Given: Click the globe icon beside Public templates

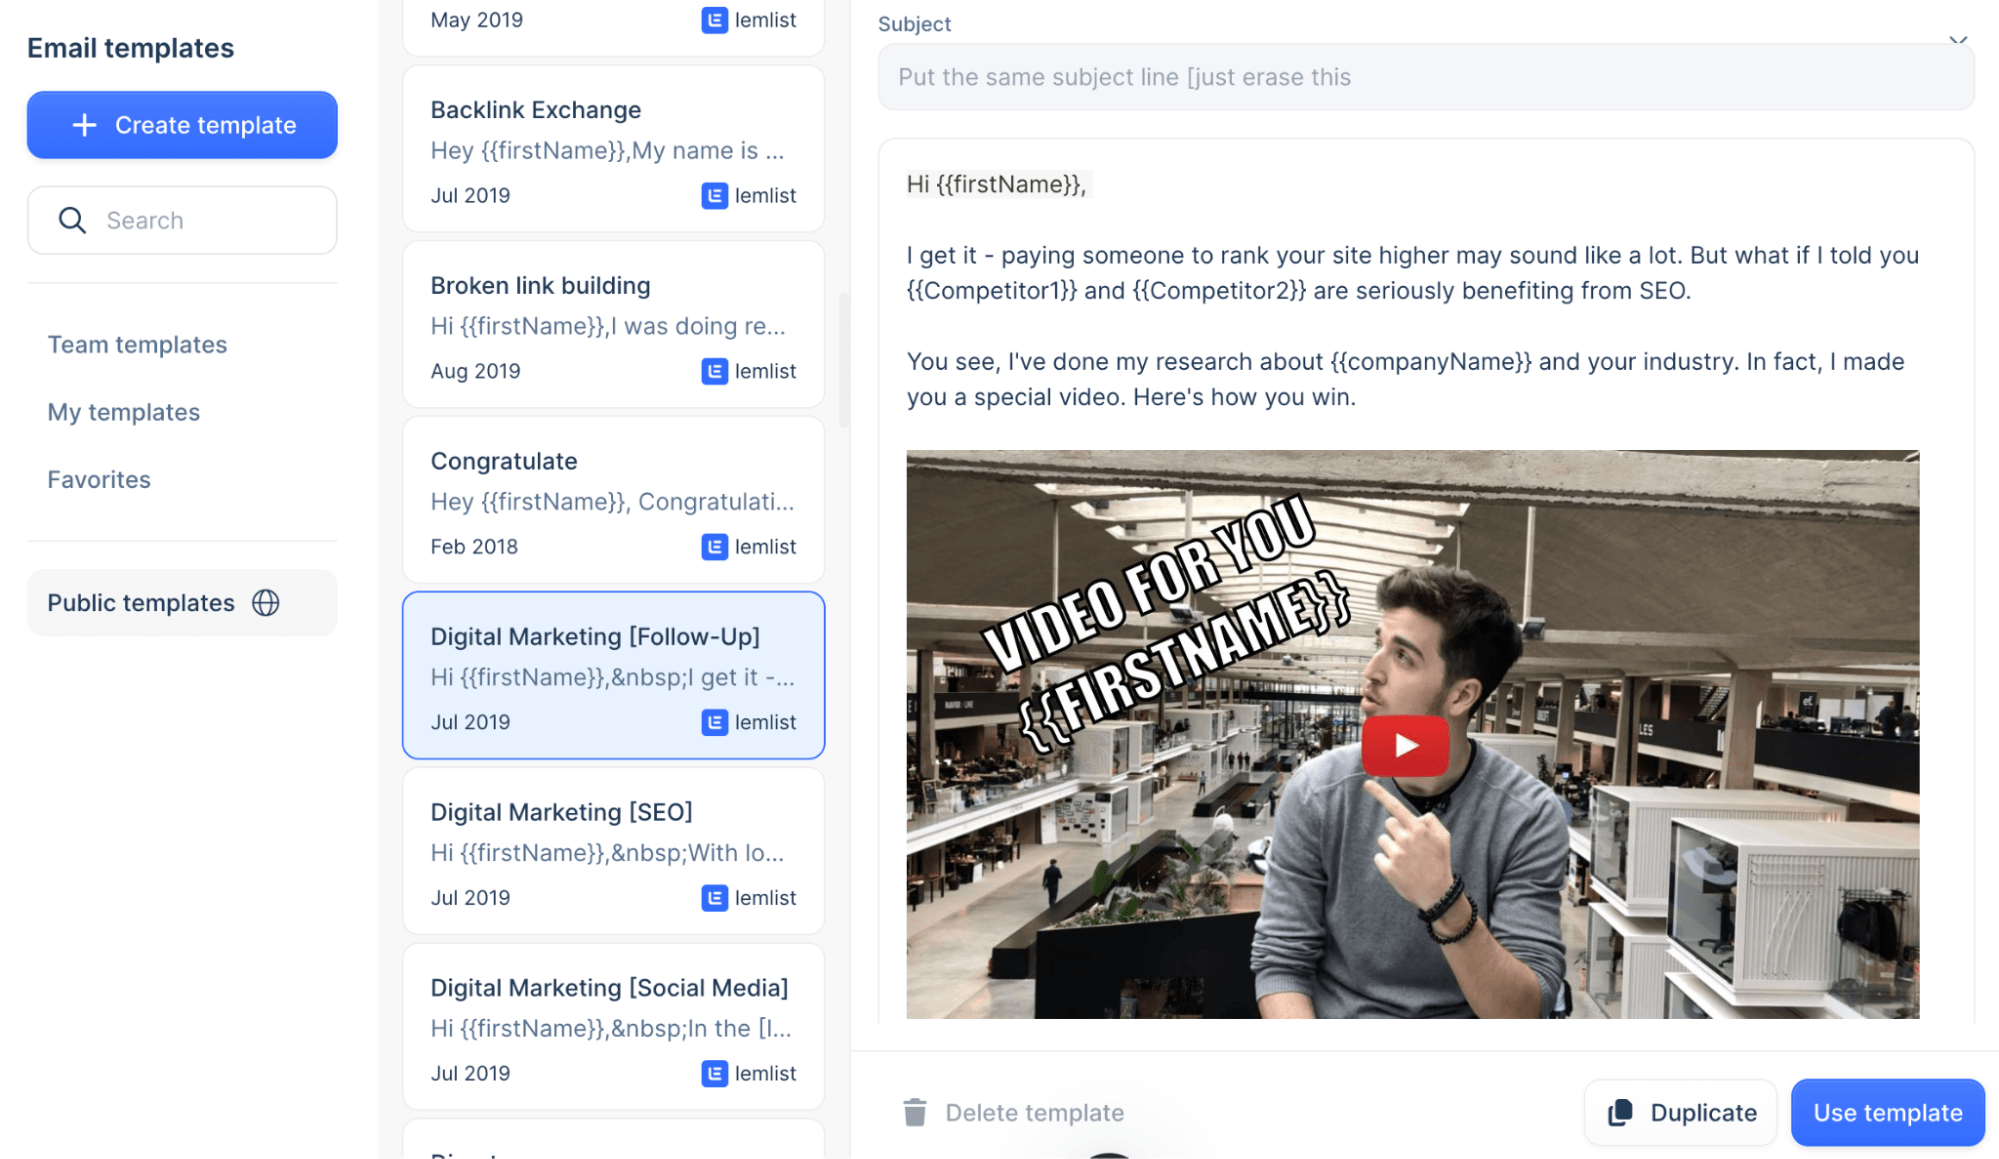Looking at the screenshot, I should [266, 603].
